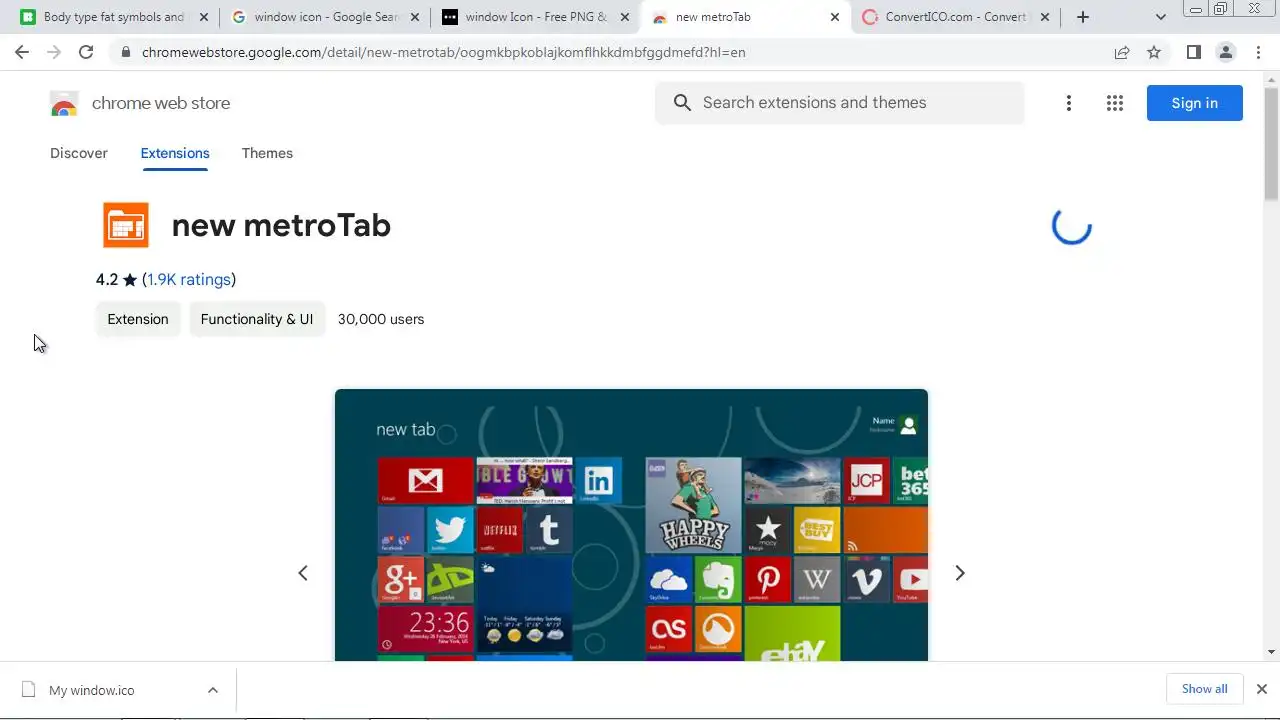Go back to previous page

22,52
